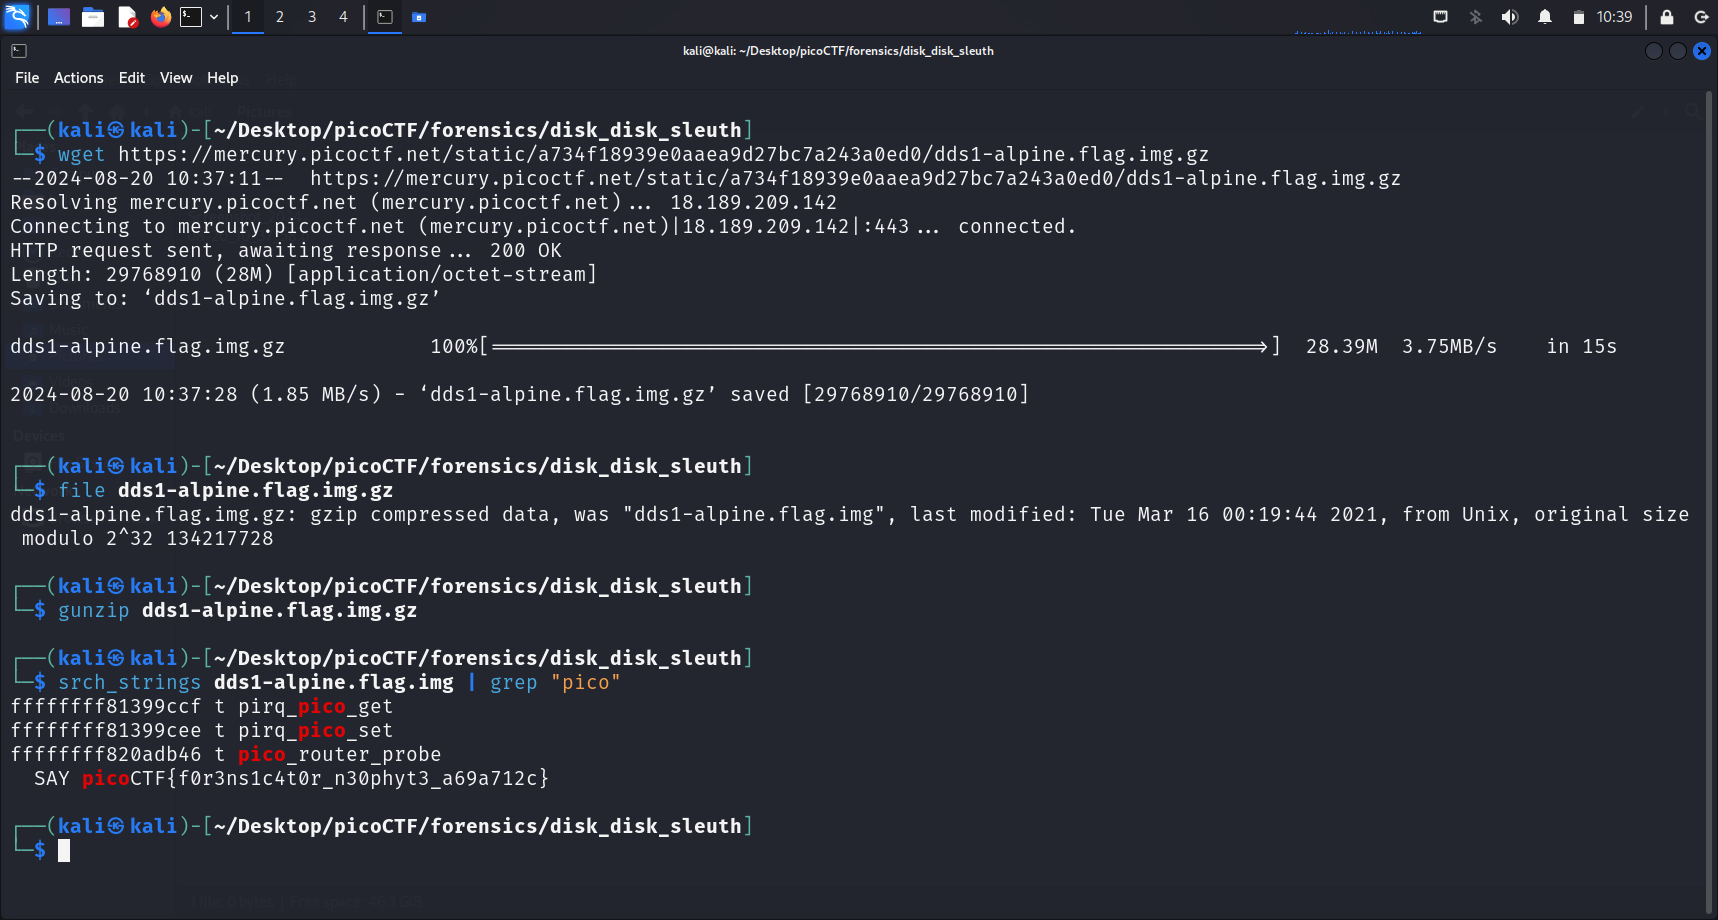Switch to workspace 3

(312, 17)
